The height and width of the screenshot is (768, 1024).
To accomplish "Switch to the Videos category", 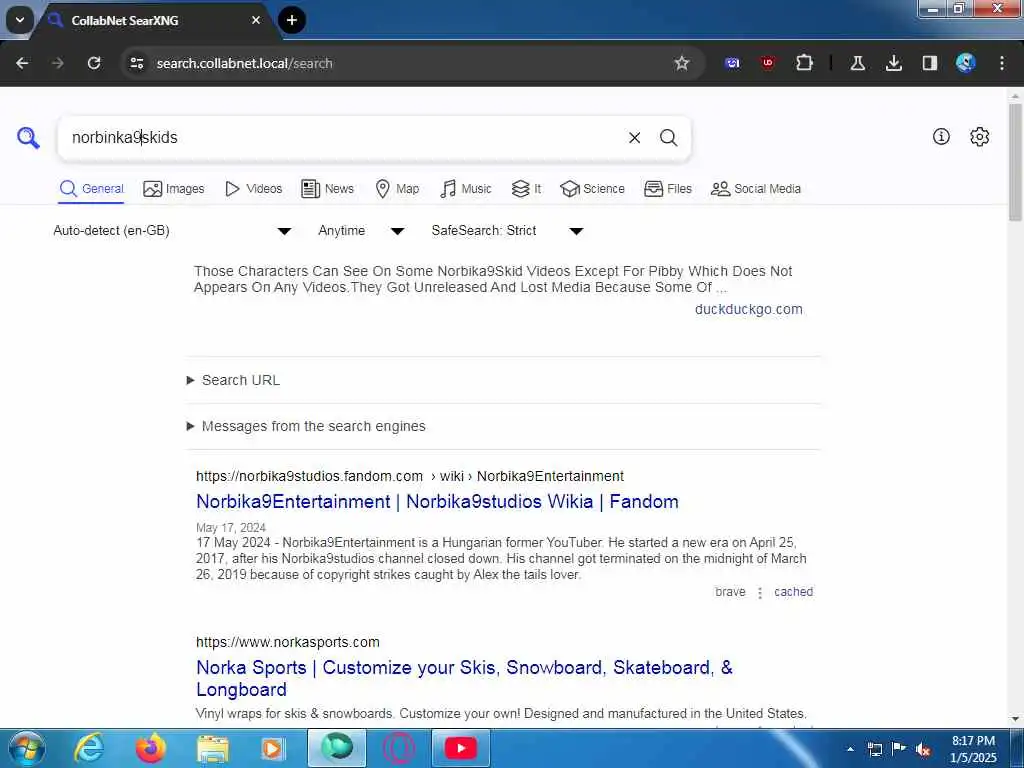I will [x=253, y=189].
